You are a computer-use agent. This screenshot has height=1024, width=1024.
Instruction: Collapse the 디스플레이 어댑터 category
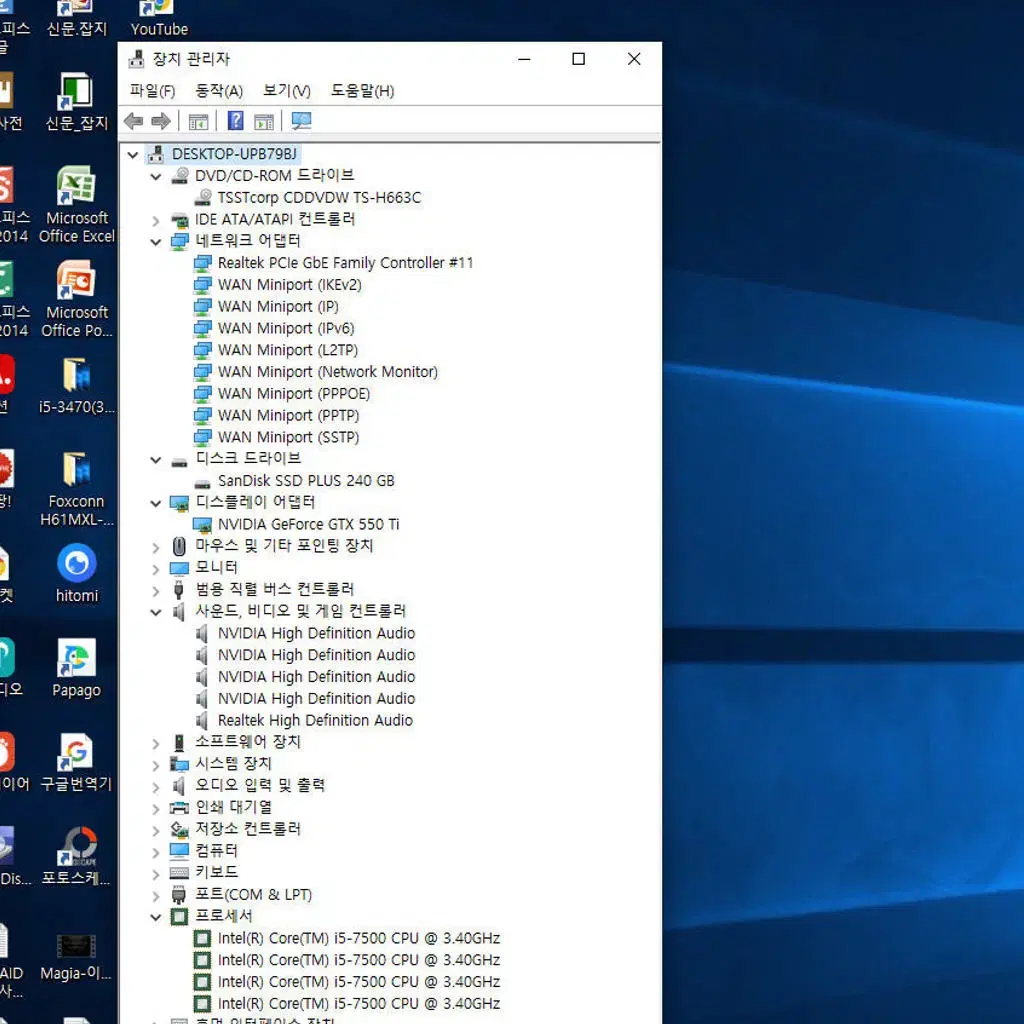155,503
